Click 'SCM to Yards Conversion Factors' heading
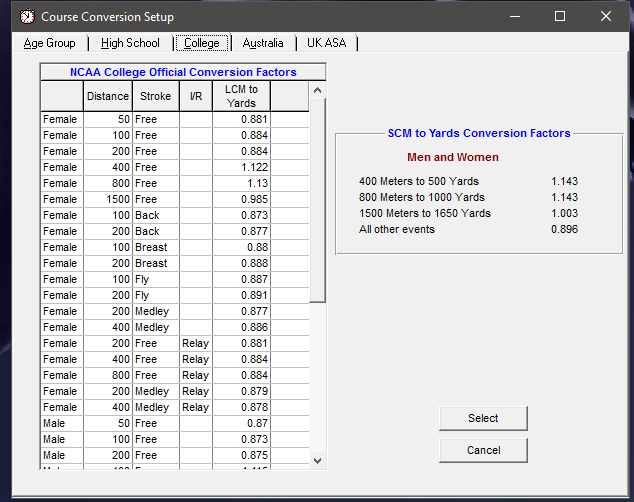This screenshot has height=502, width=634. (479, 133)
